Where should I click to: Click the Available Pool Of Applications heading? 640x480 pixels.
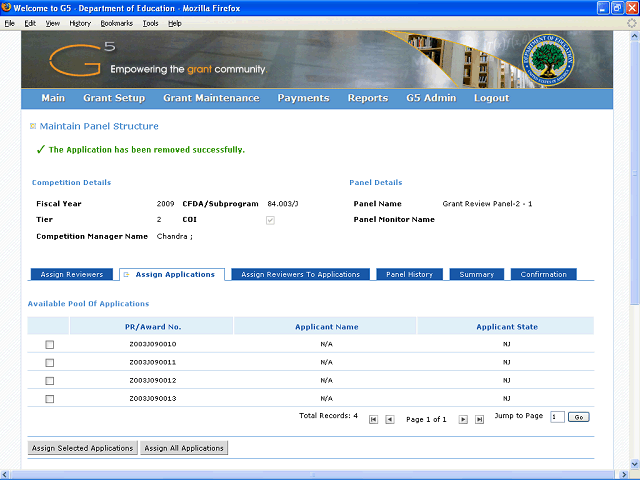(x=89, y=304)
